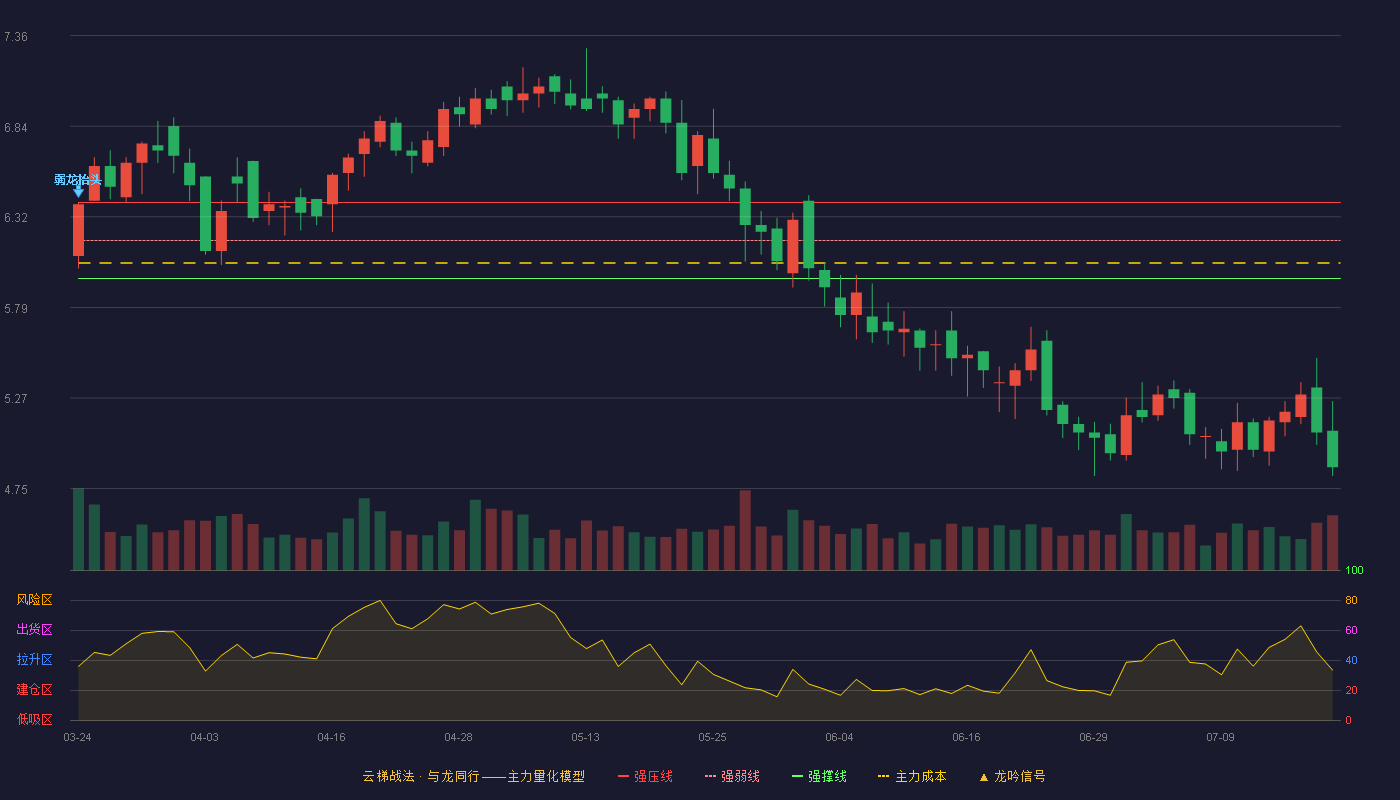Viewport: 1400px width, 800px height.
Task: Click the yellow dashed 主力成本 legend icon
Action: click(883, 776)
